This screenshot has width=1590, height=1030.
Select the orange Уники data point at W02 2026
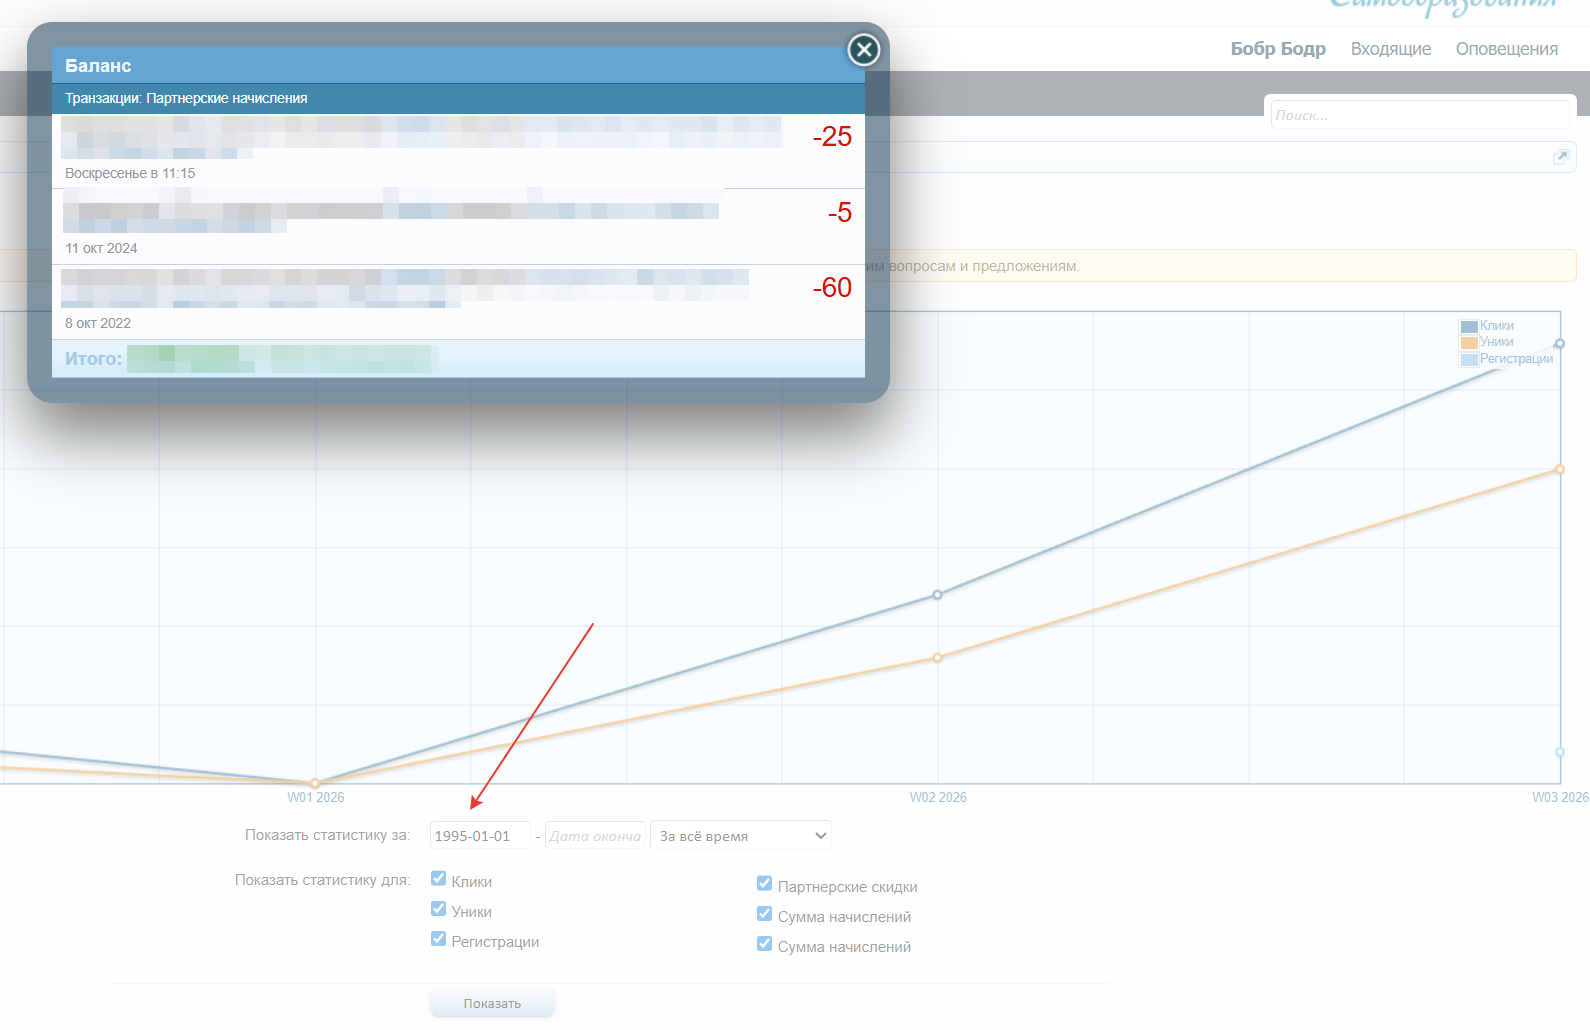click(x=937, y=658)
